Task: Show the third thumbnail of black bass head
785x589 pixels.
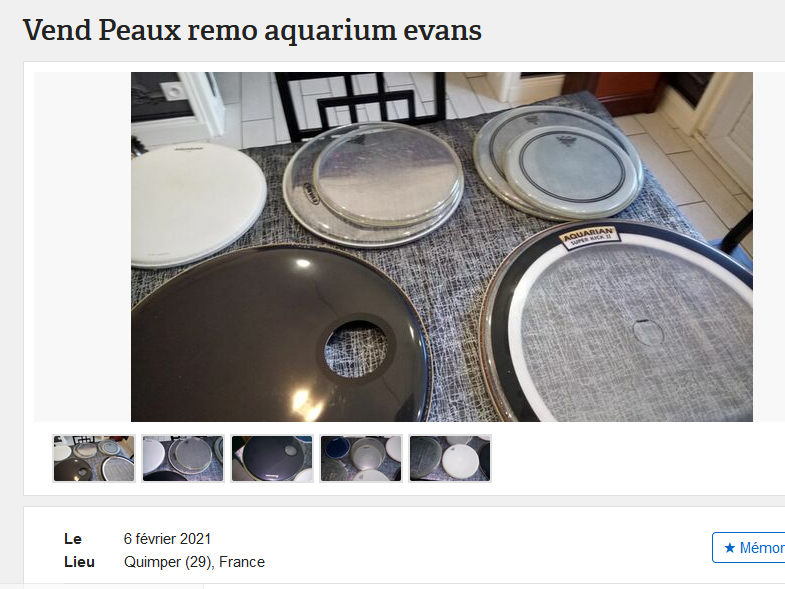Action: tap(272, 458)
